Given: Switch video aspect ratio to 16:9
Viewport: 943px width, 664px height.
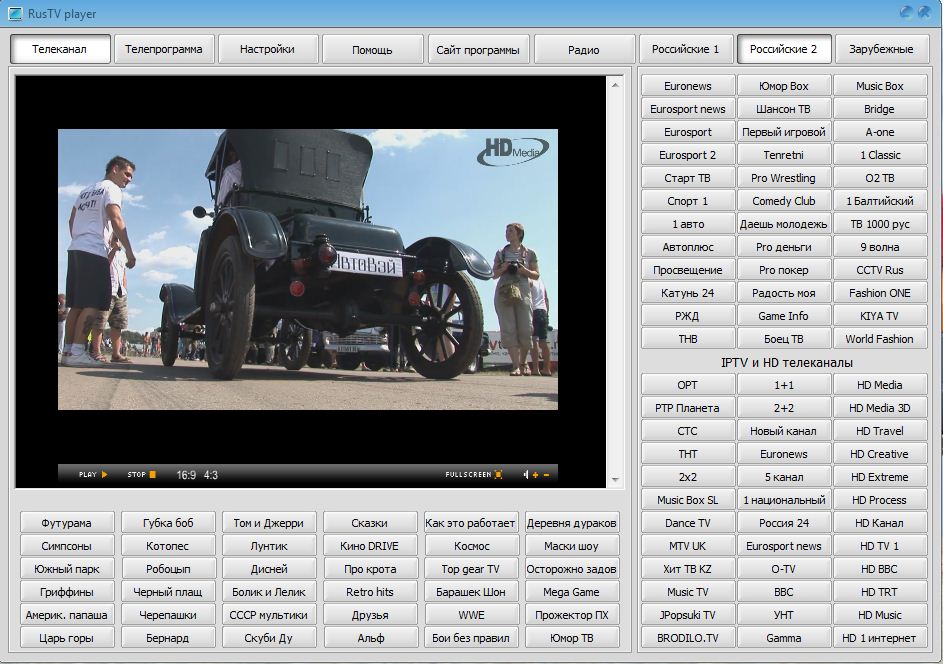Looking at the screenshot, I should (186, 475).
